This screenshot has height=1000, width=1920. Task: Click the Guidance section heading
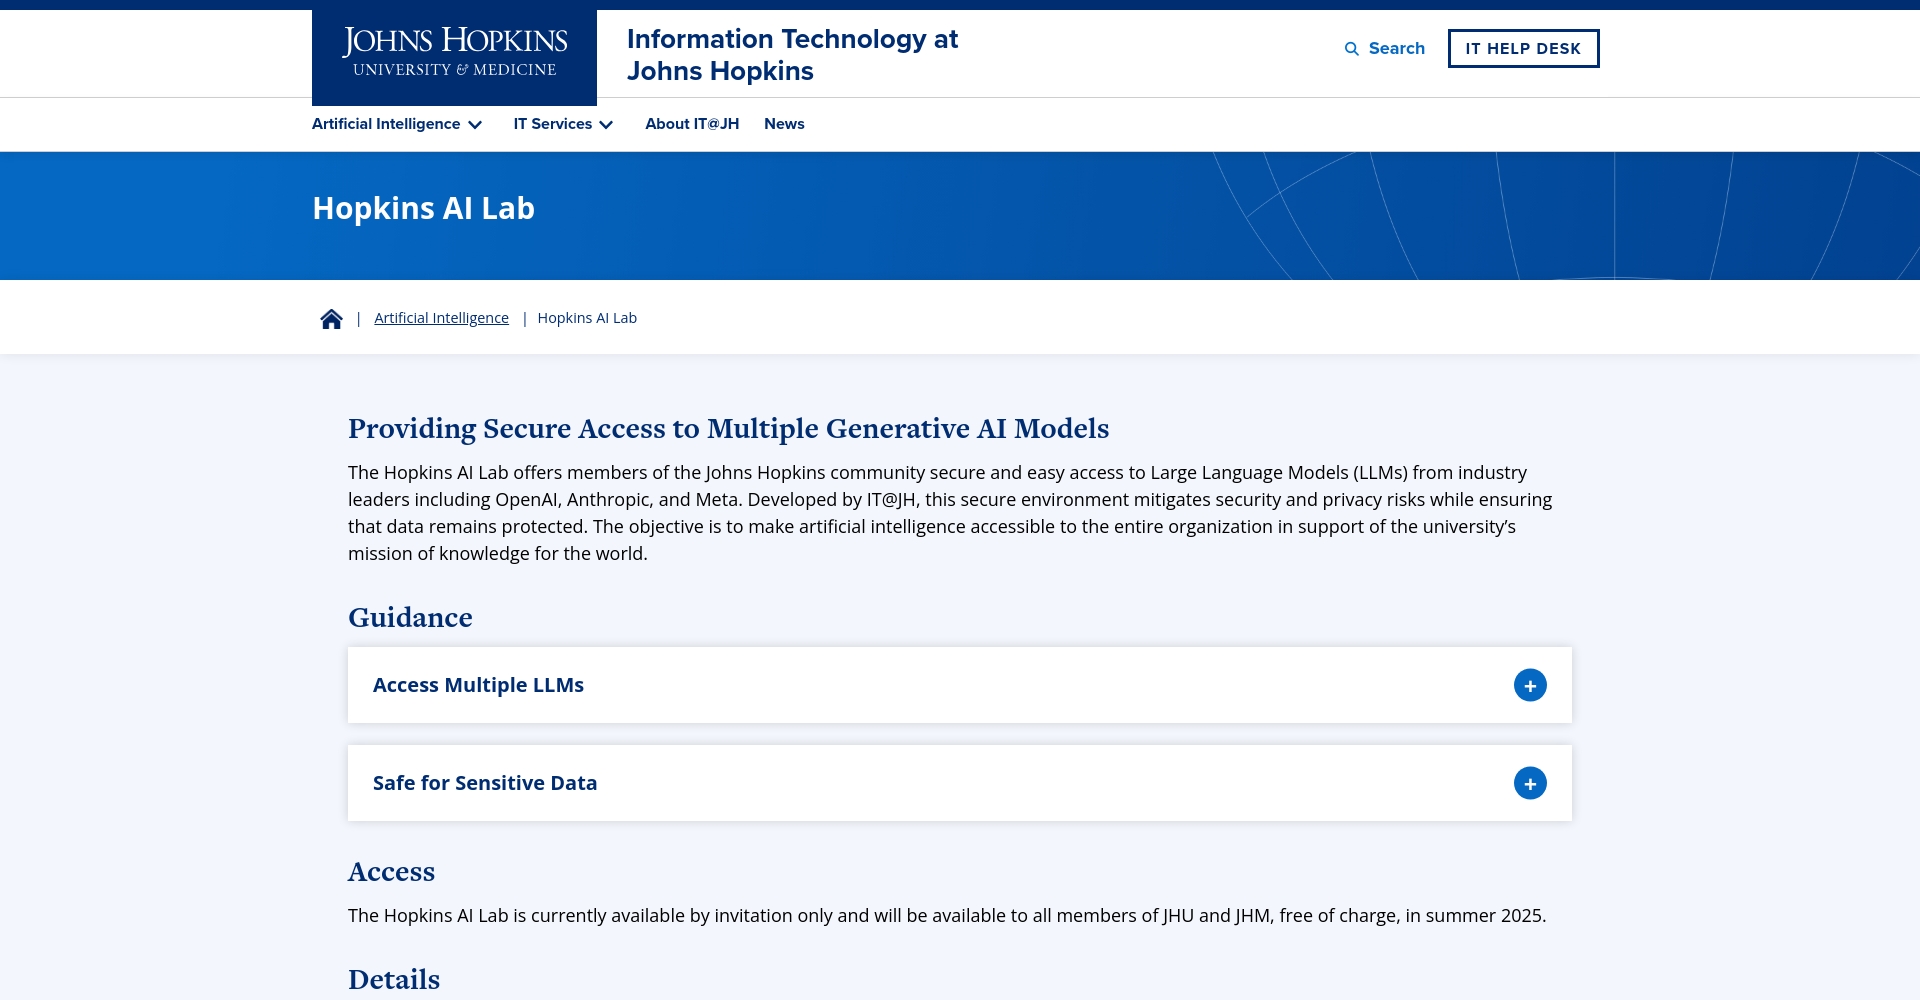(410, 618)
